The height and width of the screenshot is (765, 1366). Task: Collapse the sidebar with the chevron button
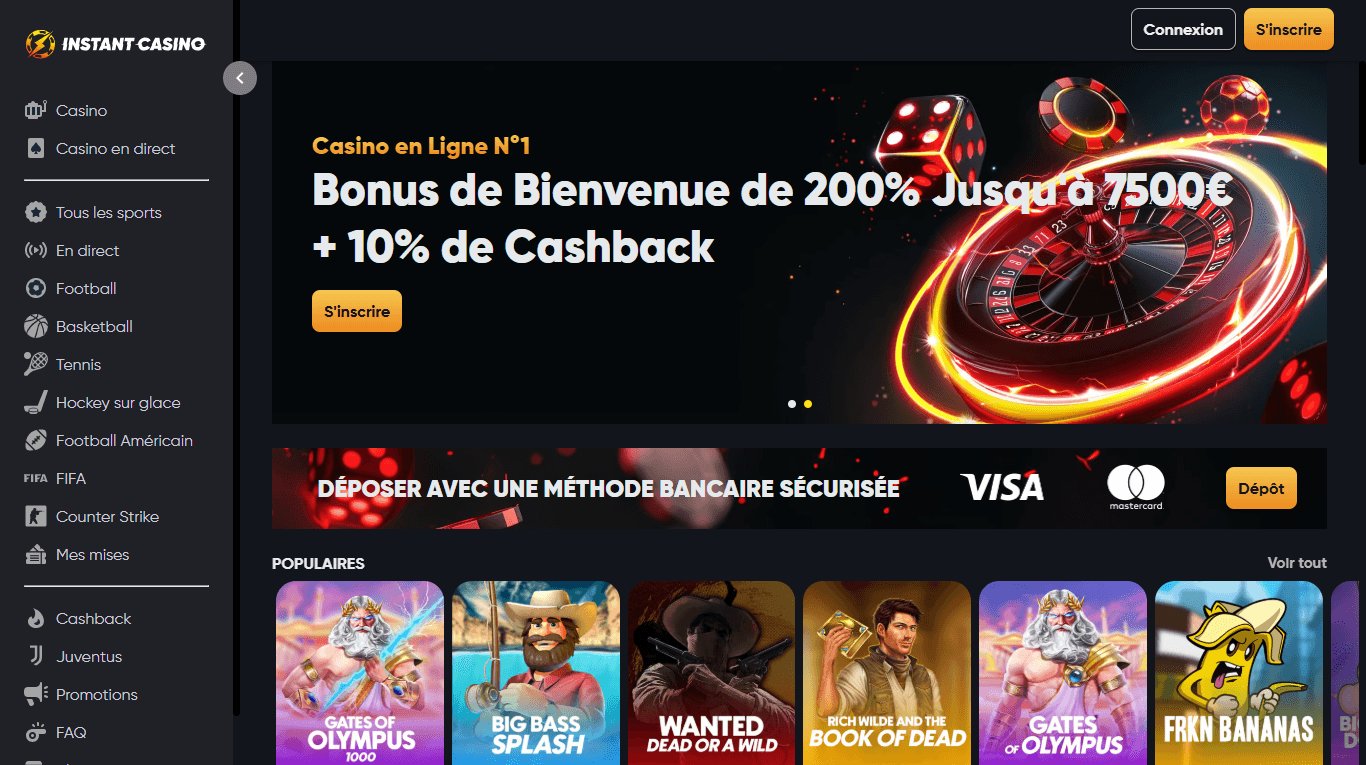pyautogui.click(x=240, y=78)
